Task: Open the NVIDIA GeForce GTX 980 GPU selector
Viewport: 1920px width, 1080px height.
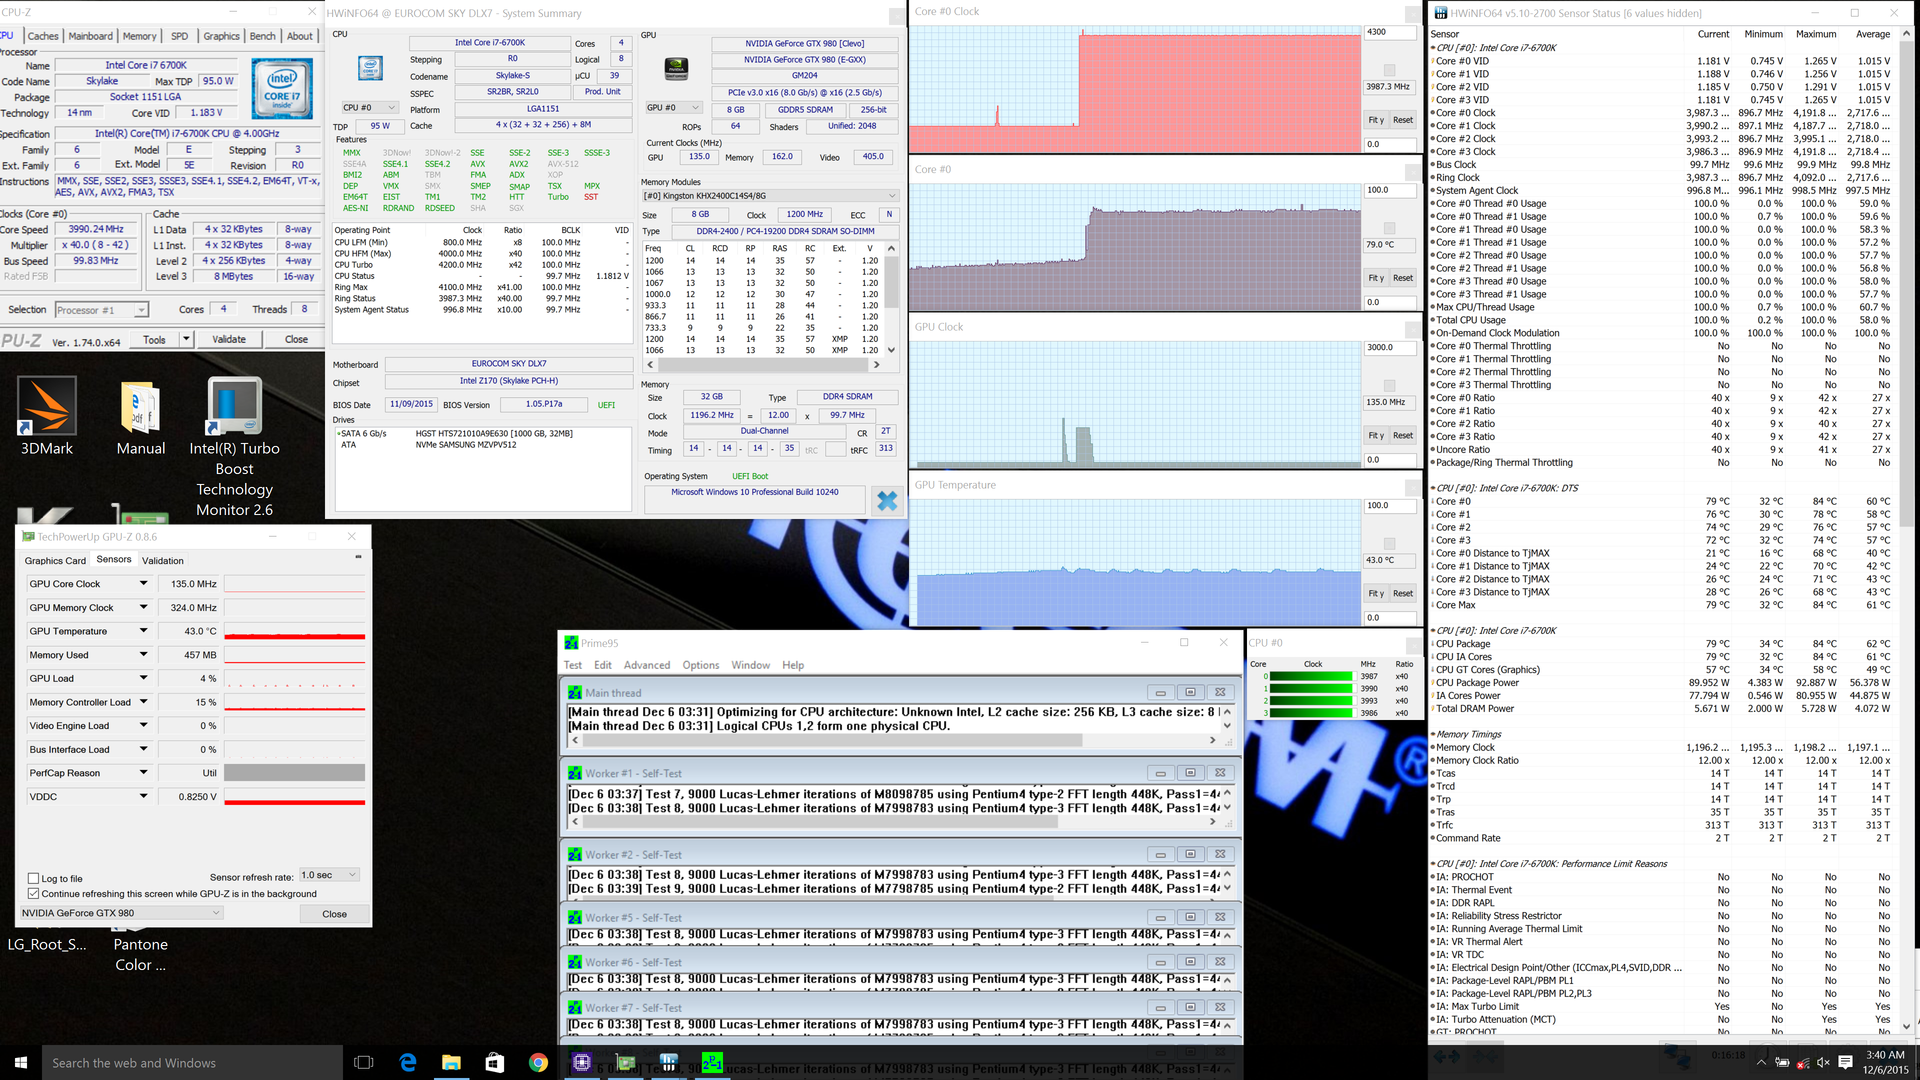Action: click(x=121, y=913)
